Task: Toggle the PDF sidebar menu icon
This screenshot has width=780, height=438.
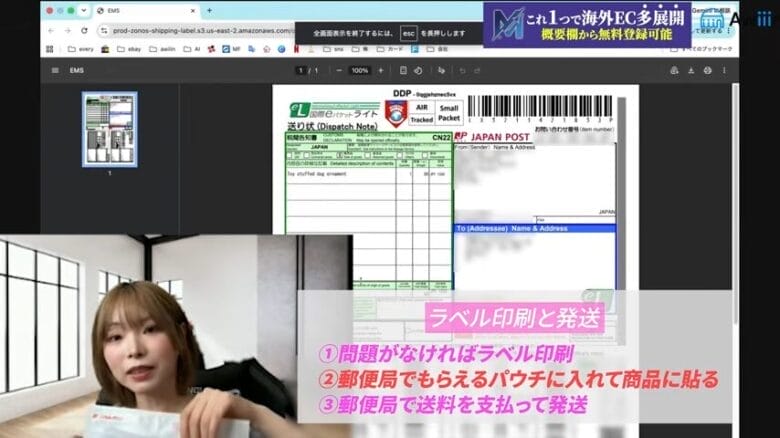Action: 55,71
